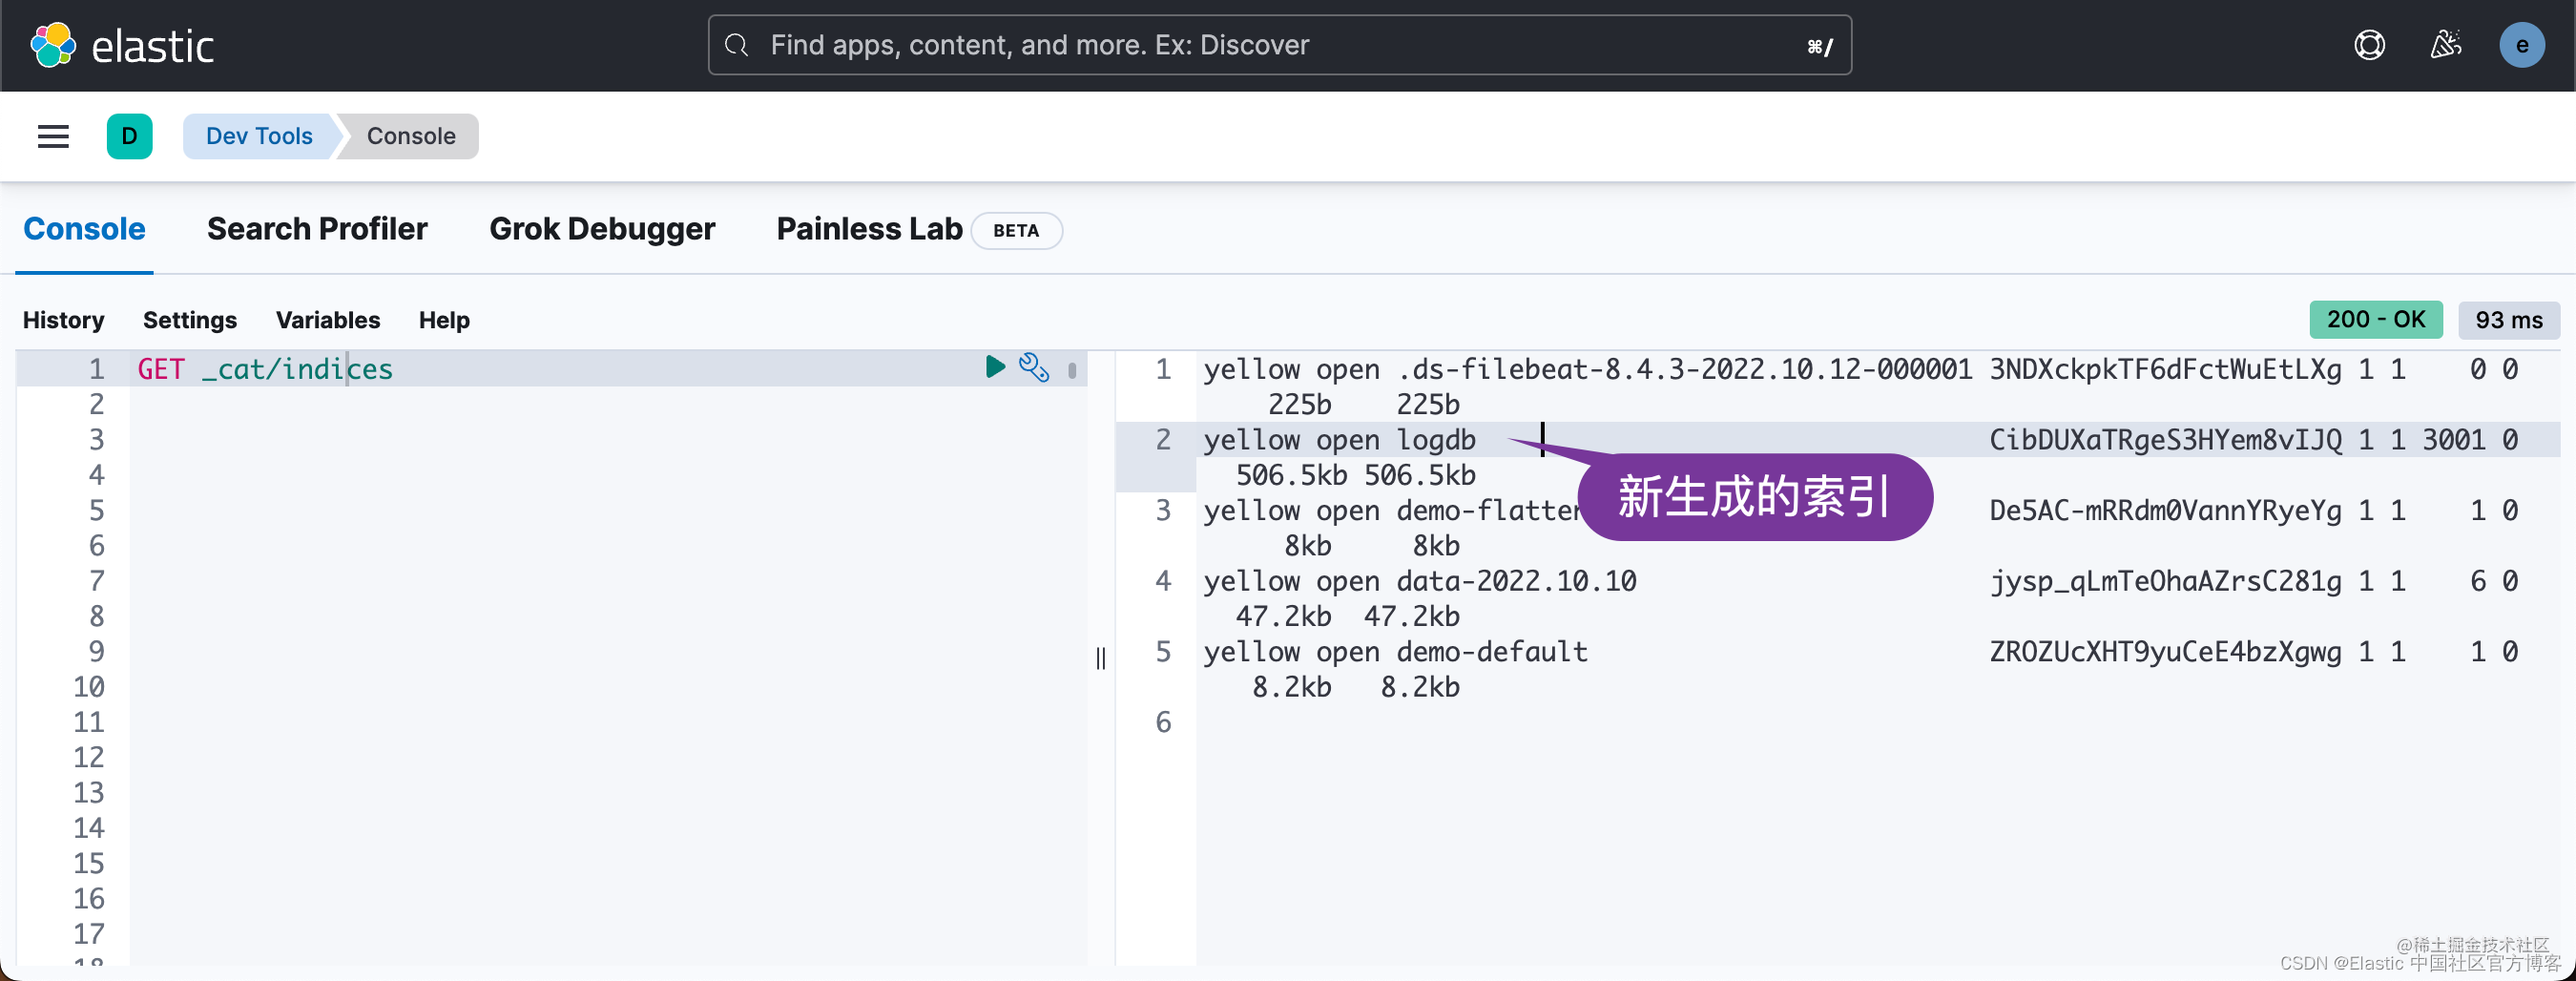Image resolution: width=2576 pixels, height=981 pixels.
Task: Open the wrench request options icon
Action: [1034, 367]
